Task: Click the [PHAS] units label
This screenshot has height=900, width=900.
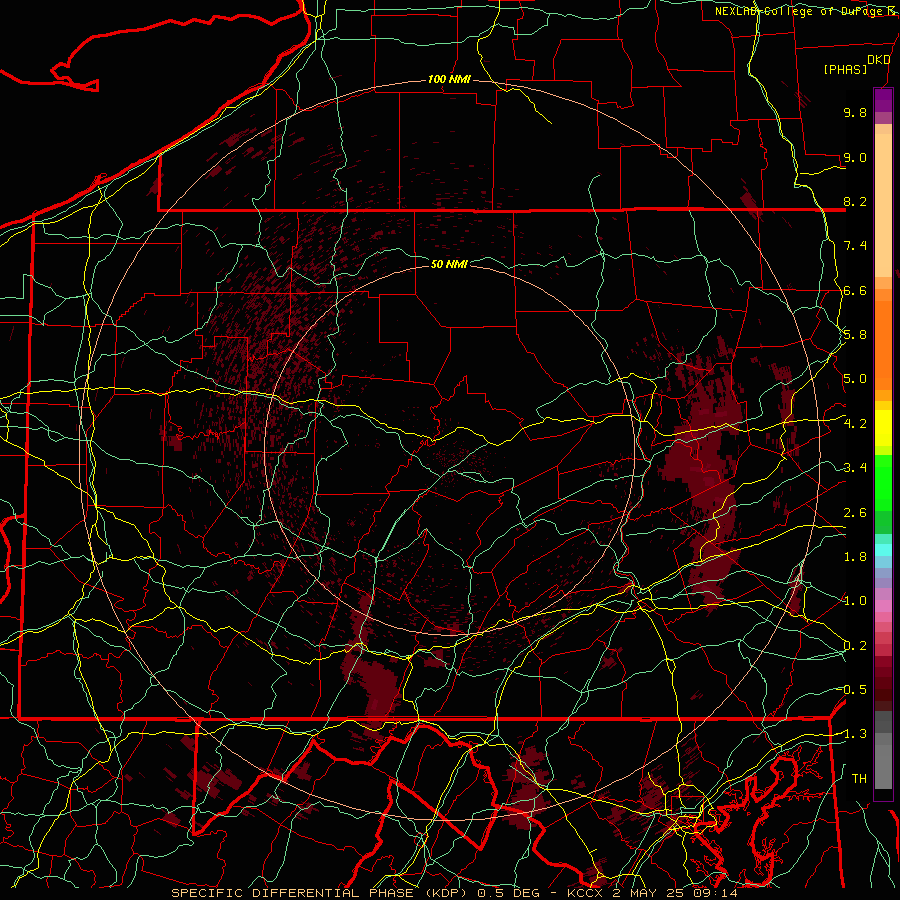Action: [x=845, y=70]
